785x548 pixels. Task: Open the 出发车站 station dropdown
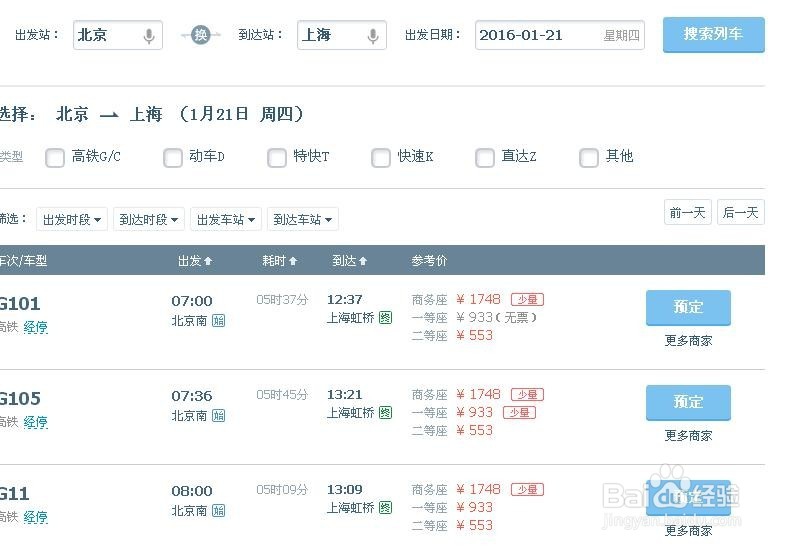[x=226, y=219]
